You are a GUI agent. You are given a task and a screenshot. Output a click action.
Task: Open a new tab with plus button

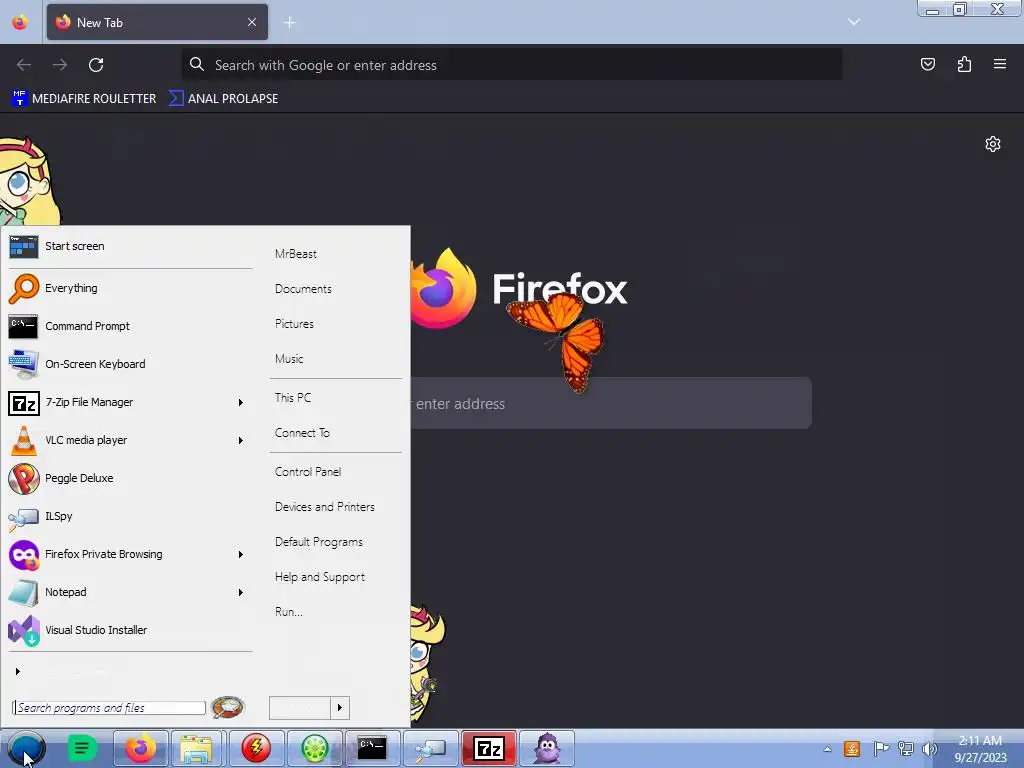(289, 23)
